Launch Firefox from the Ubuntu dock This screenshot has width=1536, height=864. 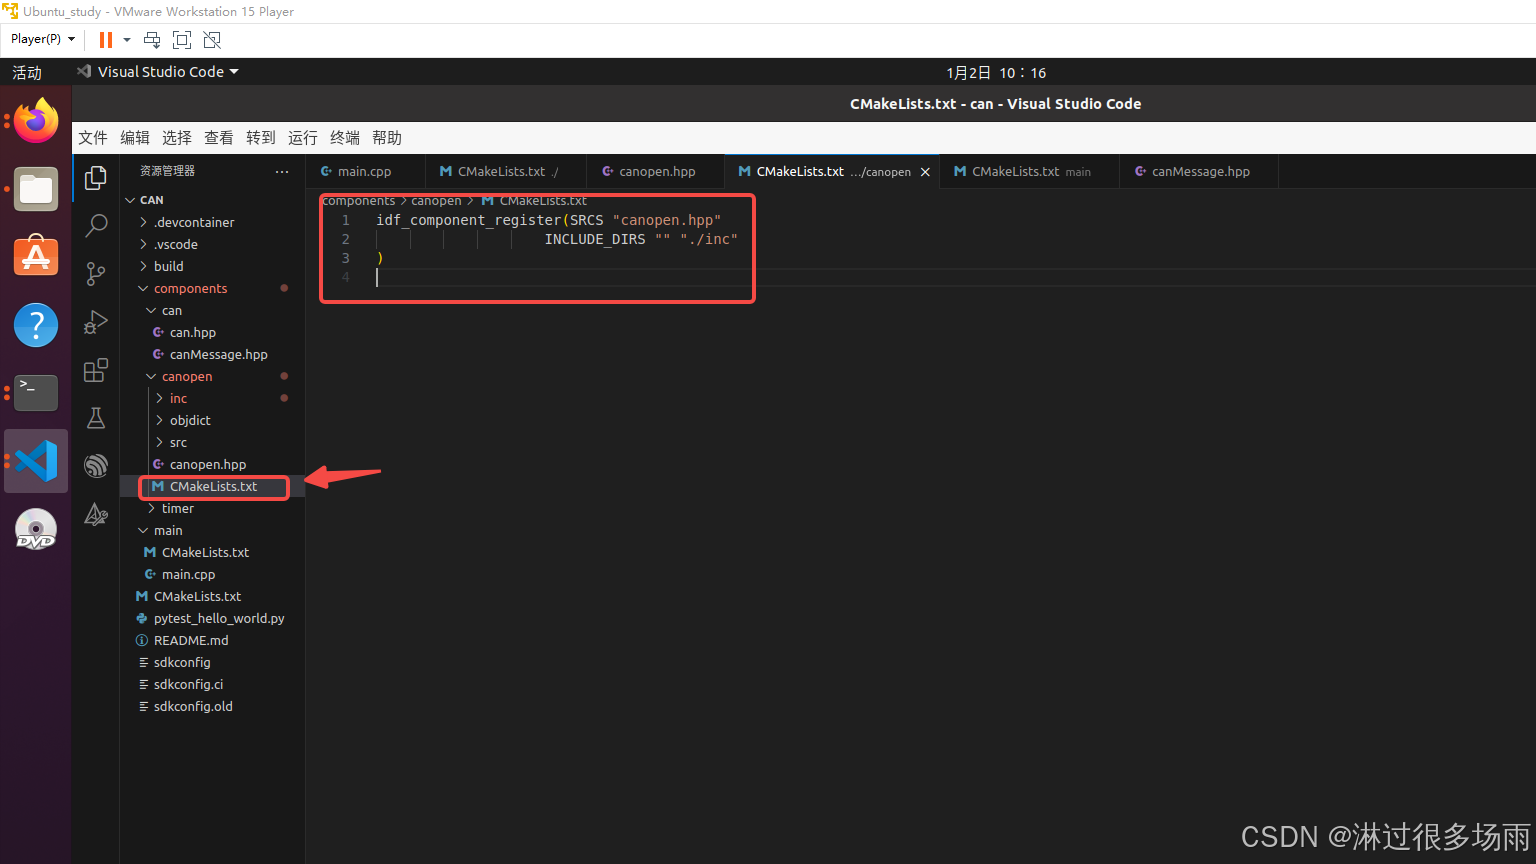point(36,121)
